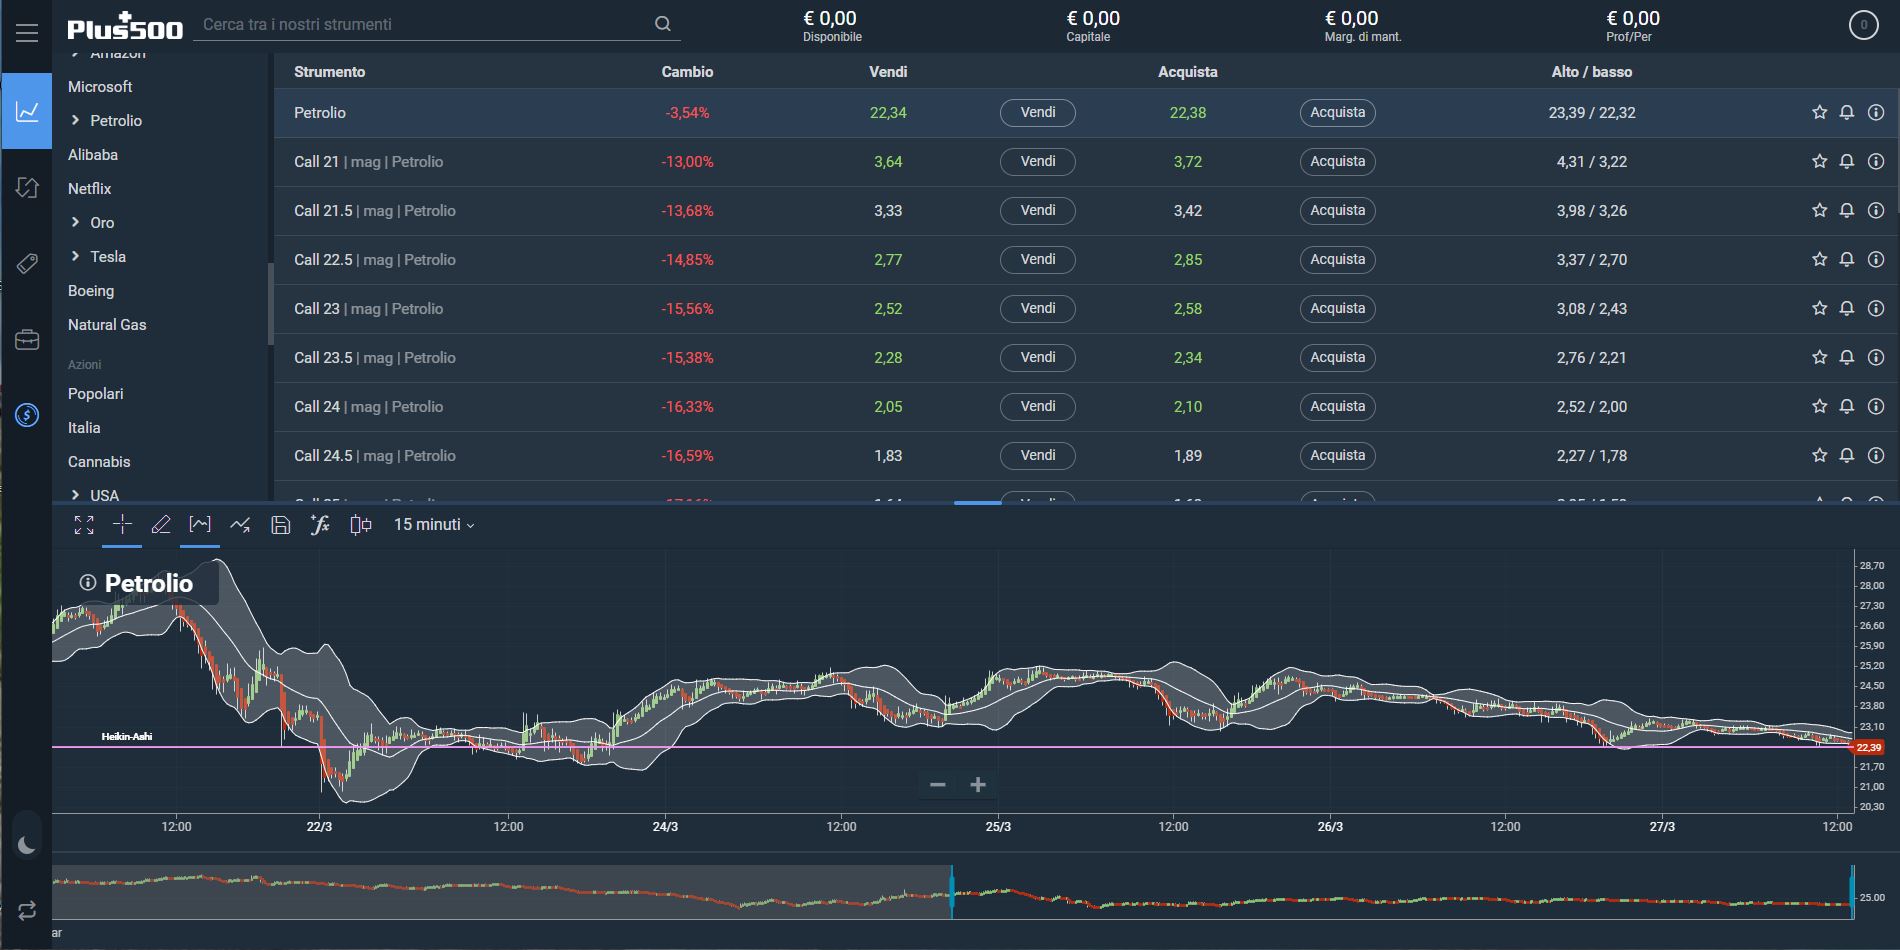This screenshot has width=1900, height=950.
Task: Save the chart layout
Action: coord(280,525)
